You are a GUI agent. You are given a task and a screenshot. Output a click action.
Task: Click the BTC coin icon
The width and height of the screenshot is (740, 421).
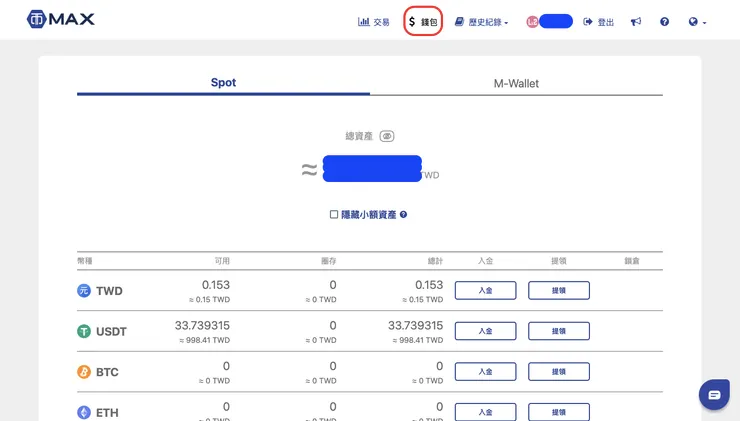tap(84, 372)
